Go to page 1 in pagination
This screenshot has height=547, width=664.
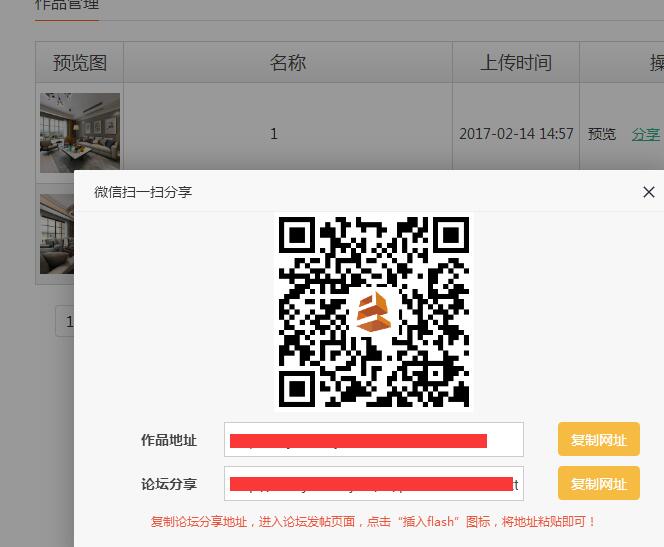click(x=65, y=322)
